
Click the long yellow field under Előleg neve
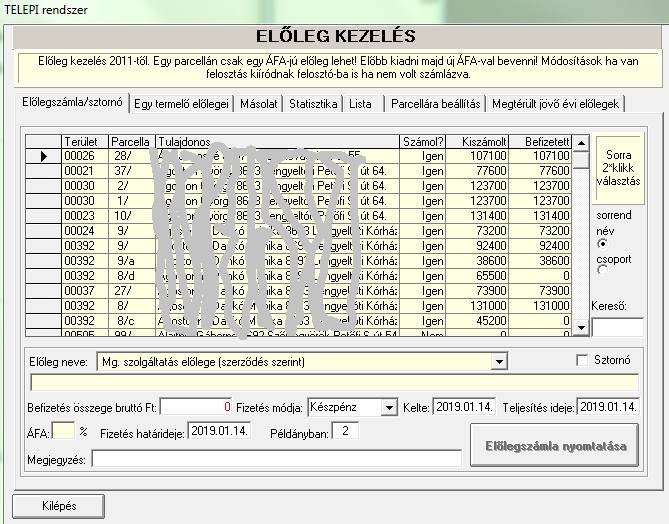point(334,382)
